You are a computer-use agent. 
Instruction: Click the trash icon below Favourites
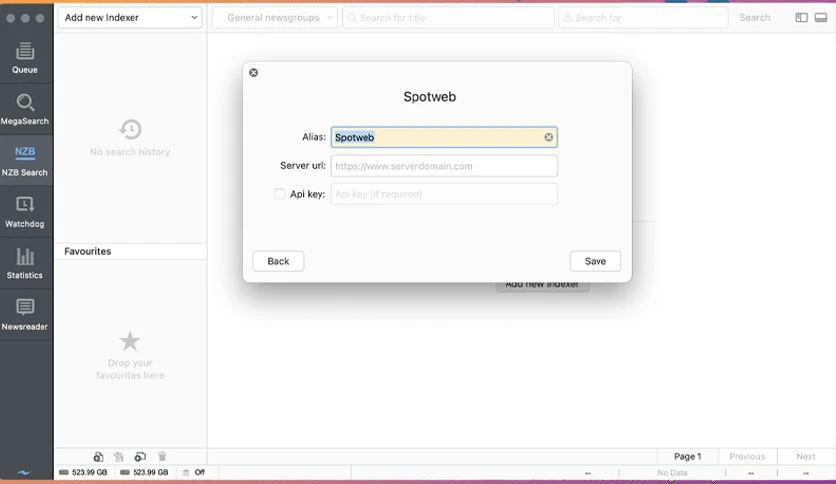(x=162, y=456)
